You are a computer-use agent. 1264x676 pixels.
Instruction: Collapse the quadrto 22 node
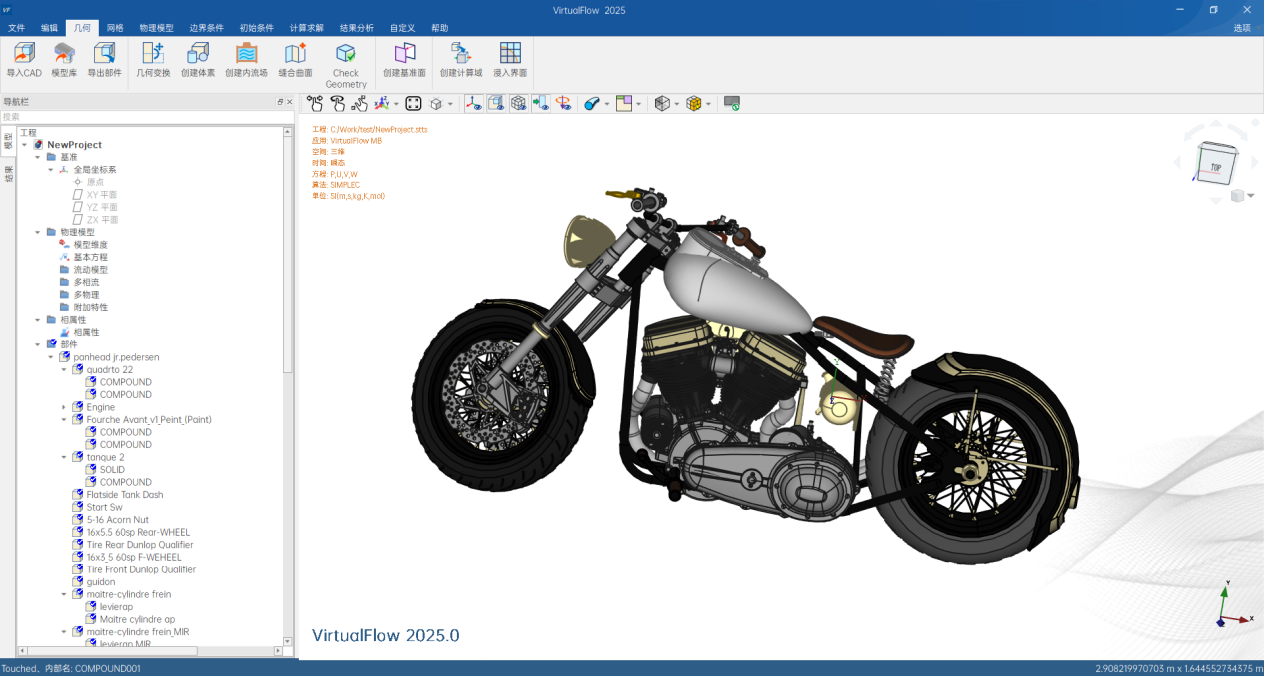click(x=65, y=370)
